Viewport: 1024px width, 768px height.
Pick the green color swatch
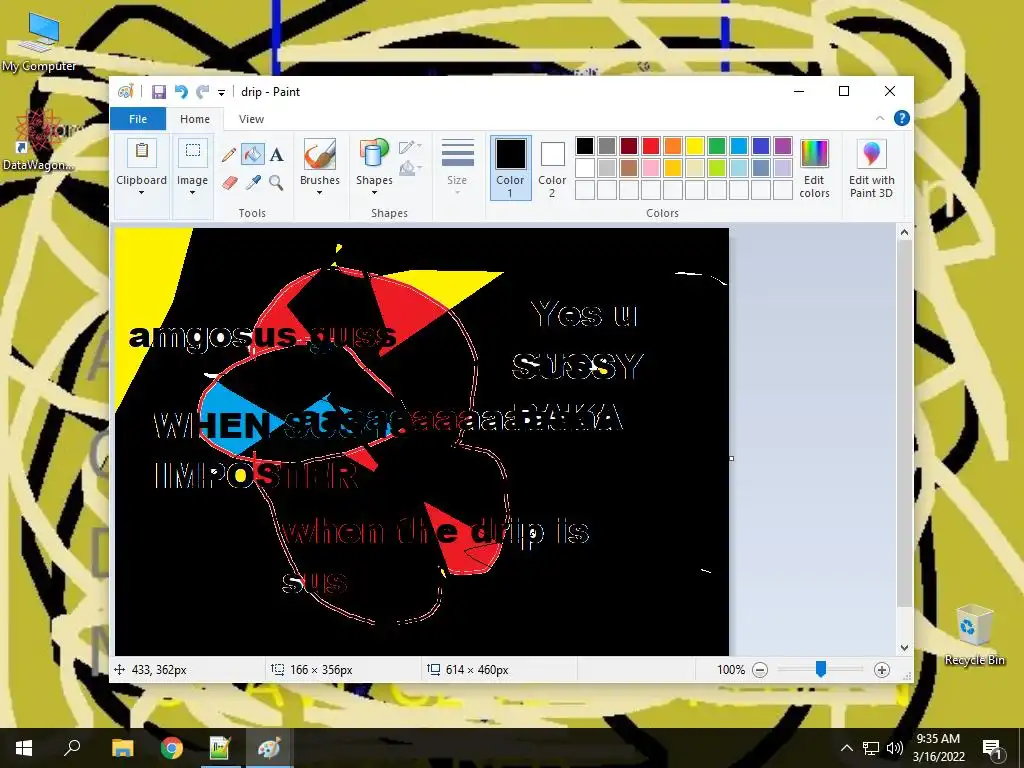(x=717, y=146)
